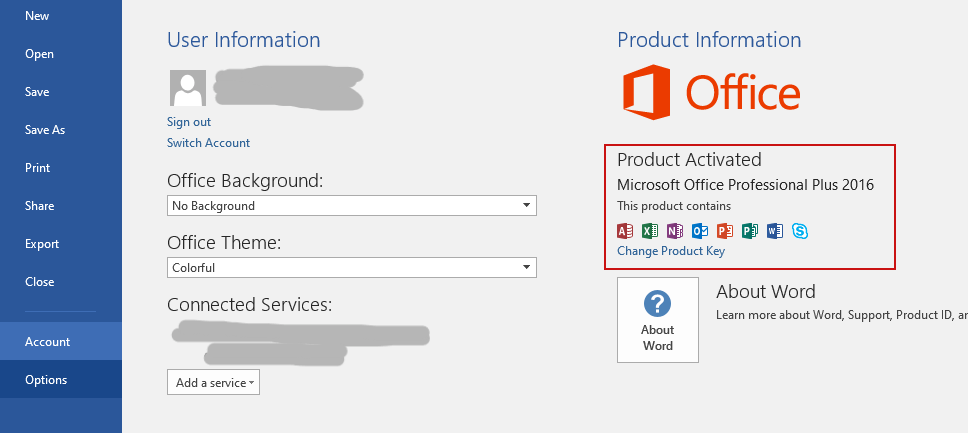Click the Sign out link
Viewport: 968px width, 433px height.
189,122
